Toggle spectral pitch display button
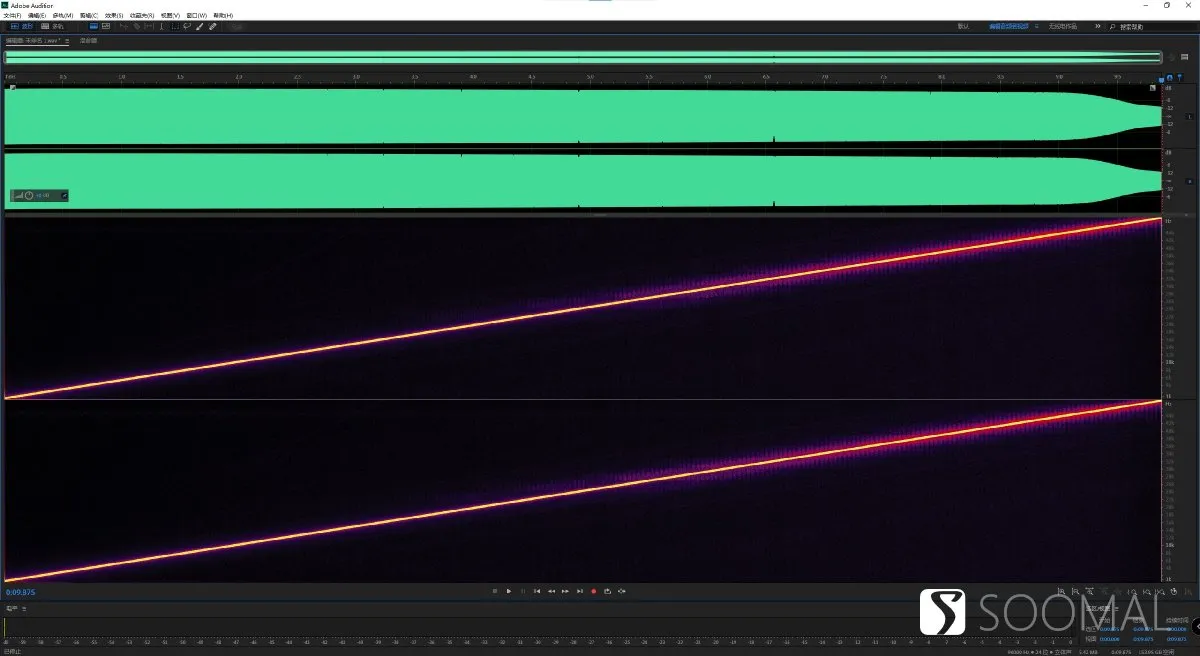This screenshot has width=1200, height=656. click(x=105, y=26)
